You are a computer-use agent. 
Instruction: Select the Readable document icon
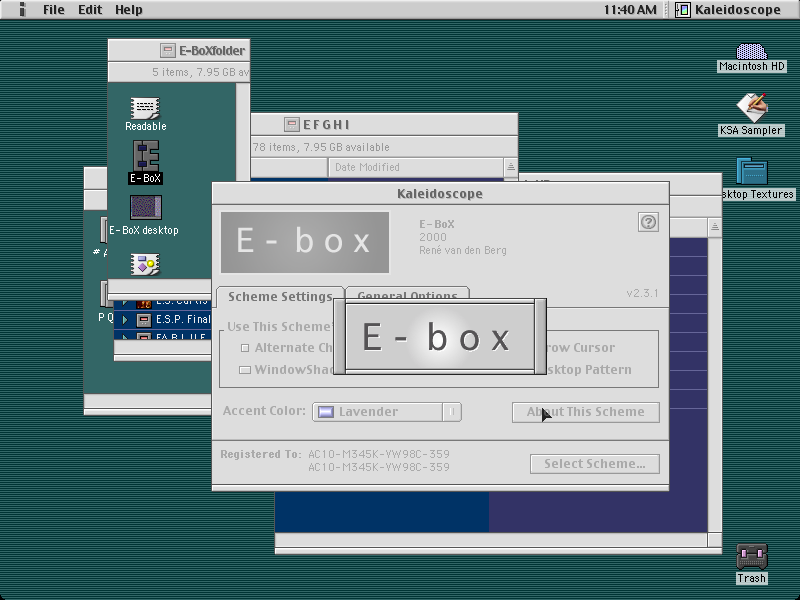coord(145,108)
